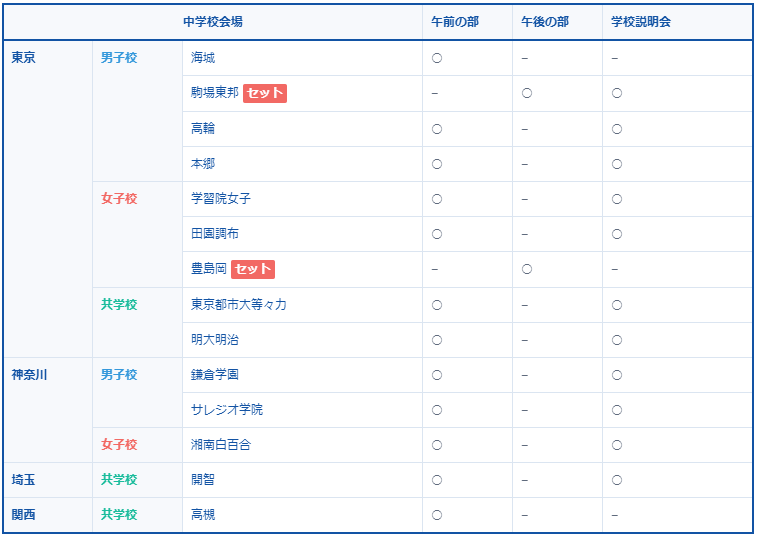The height and width of the screenshot is (535, 757).
Task: Click the 午前の部 column header
Action: [455, 22]
